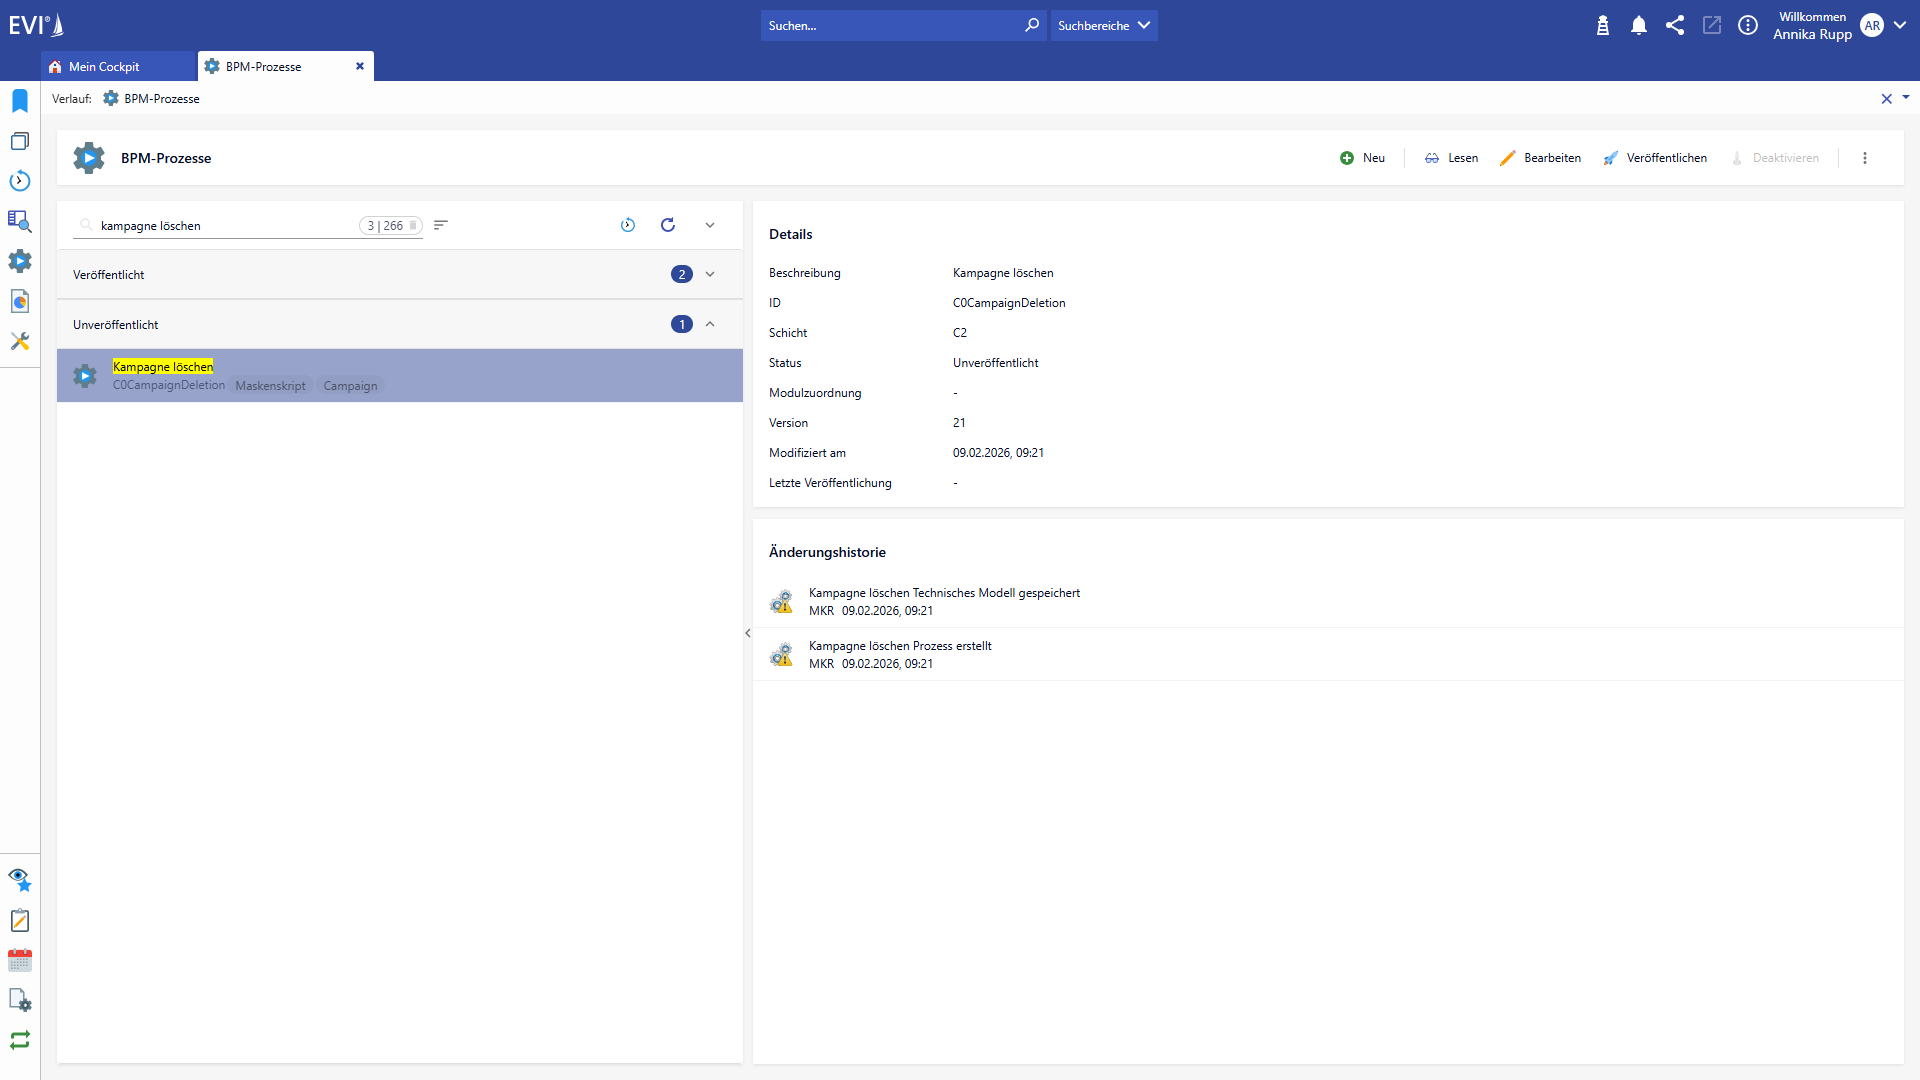Open the search history clock beside refresh
The image size is (1920, 1080).
click(x=628, y=225)
